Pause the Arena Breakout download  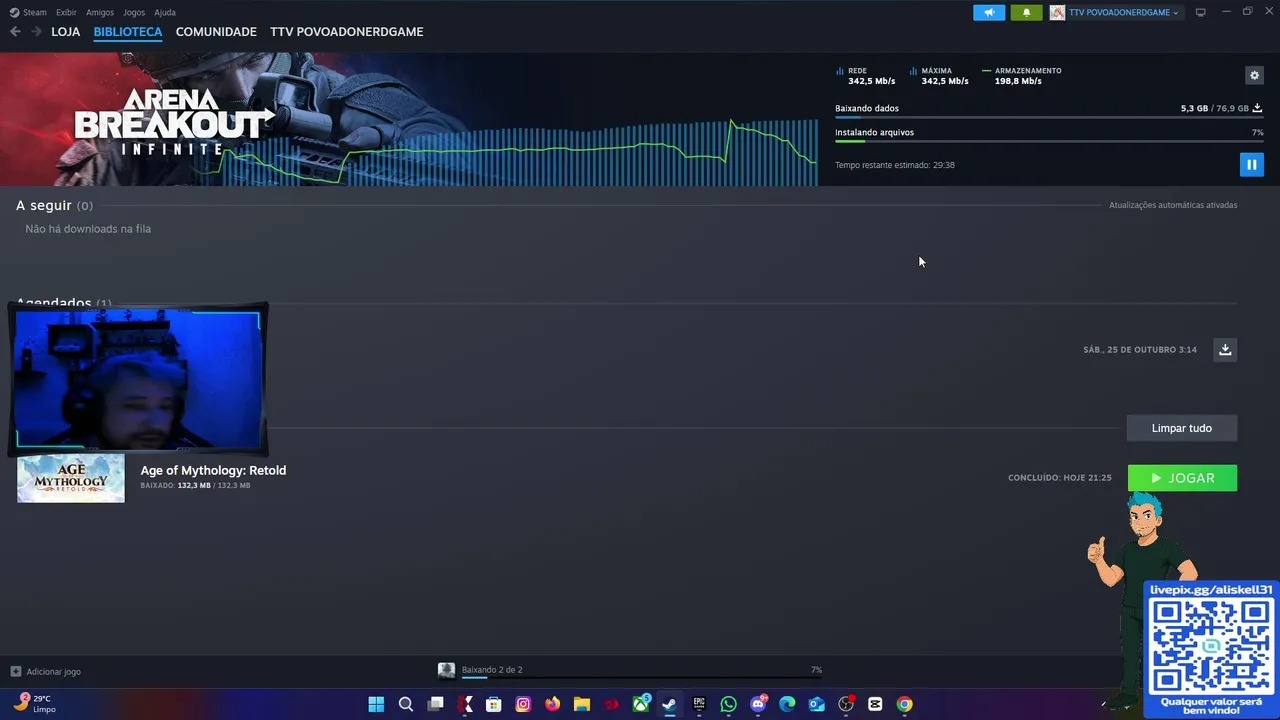(x=1251, y=164)
